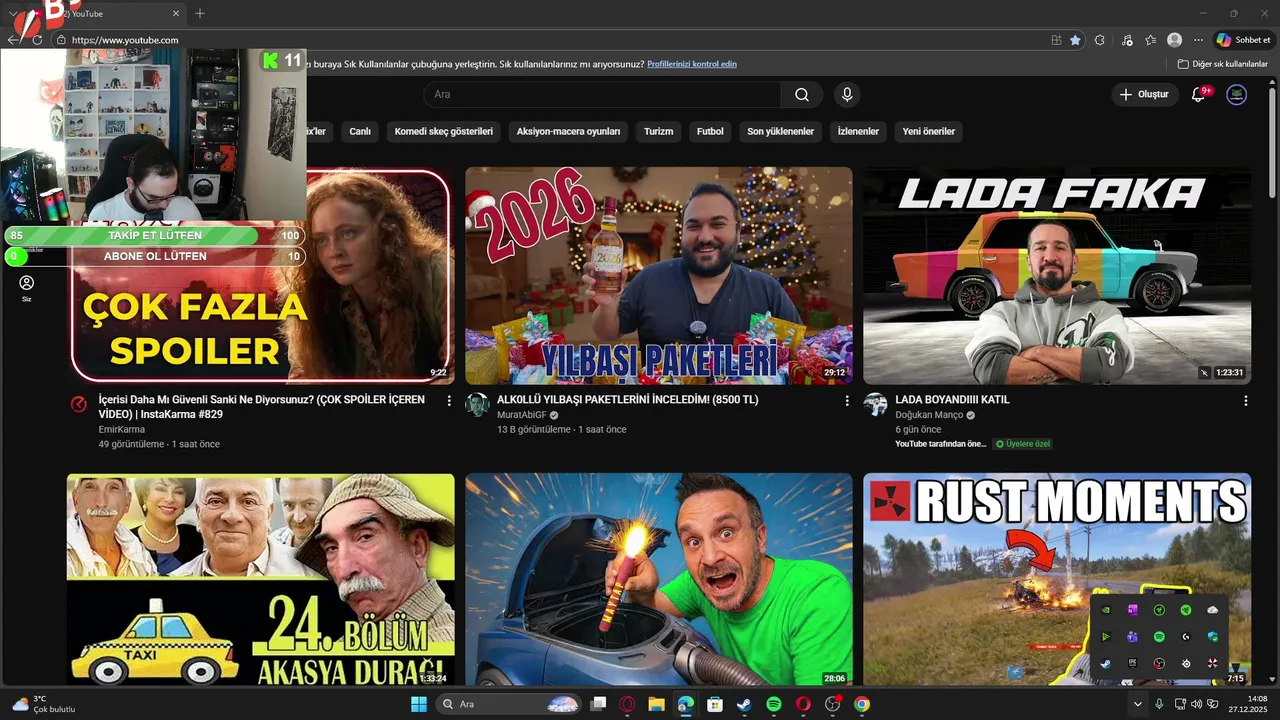Viewport: 1280px width, 720px height.
Task: Reload the page with the refresh icon
Action: [x=37, y=40]
